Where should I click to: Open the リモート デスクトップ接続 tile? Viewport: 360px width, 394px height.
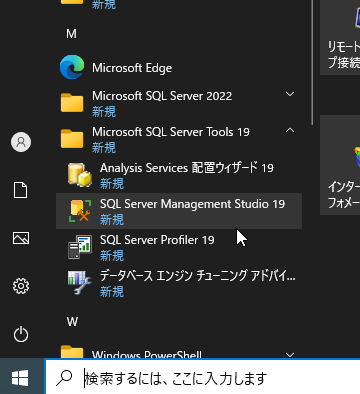click(340, 37)
